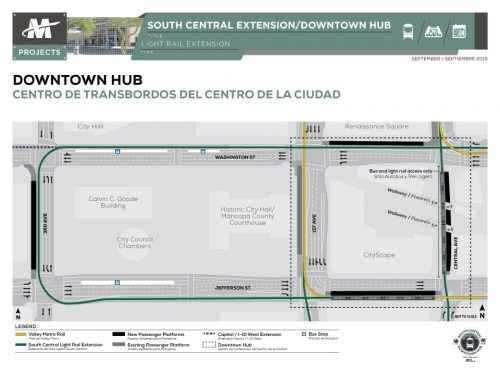Click the 'CENTRAL AVE' street label
This screenshot has height=375, width=500.
[x=456, y=253]
